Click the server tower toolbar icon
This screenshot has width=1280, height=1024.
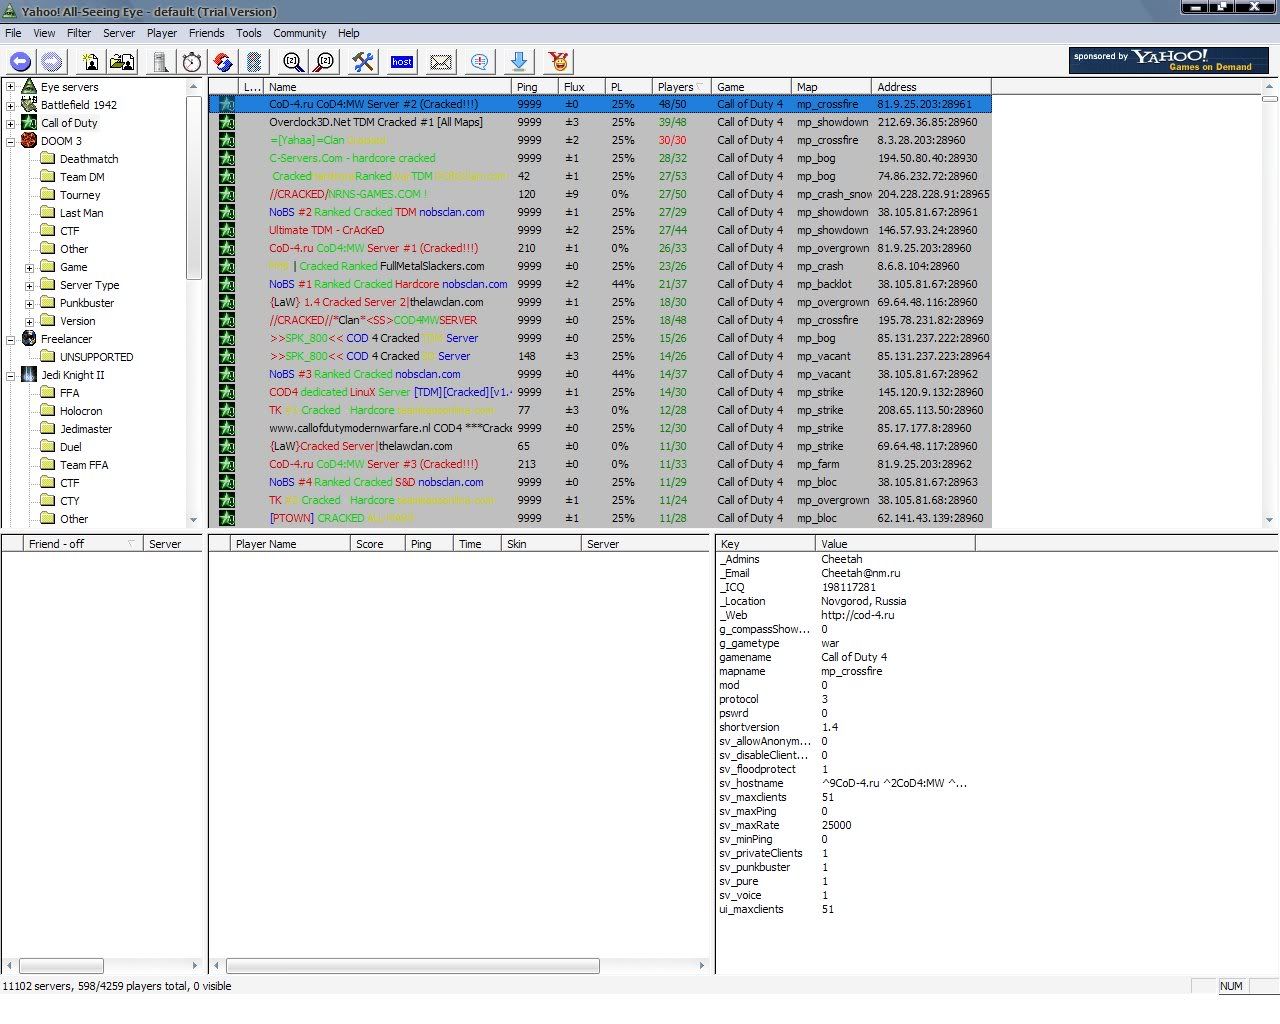[x=160, y=62]
